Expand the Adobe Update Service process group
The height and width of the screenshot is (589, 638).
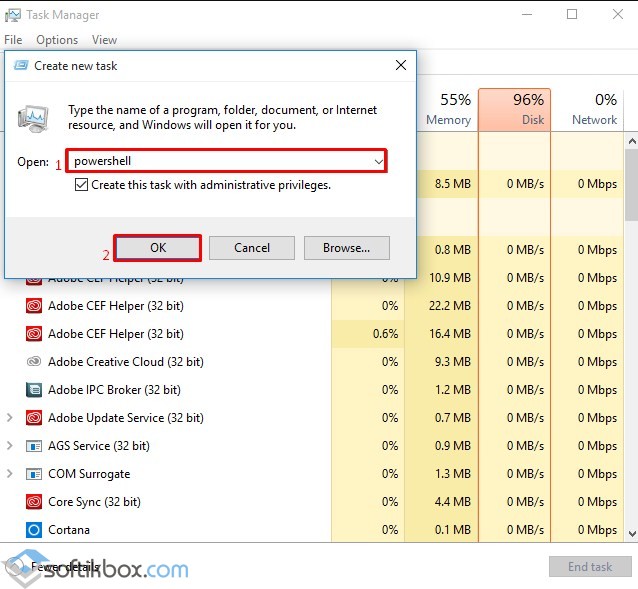(10, 418)
